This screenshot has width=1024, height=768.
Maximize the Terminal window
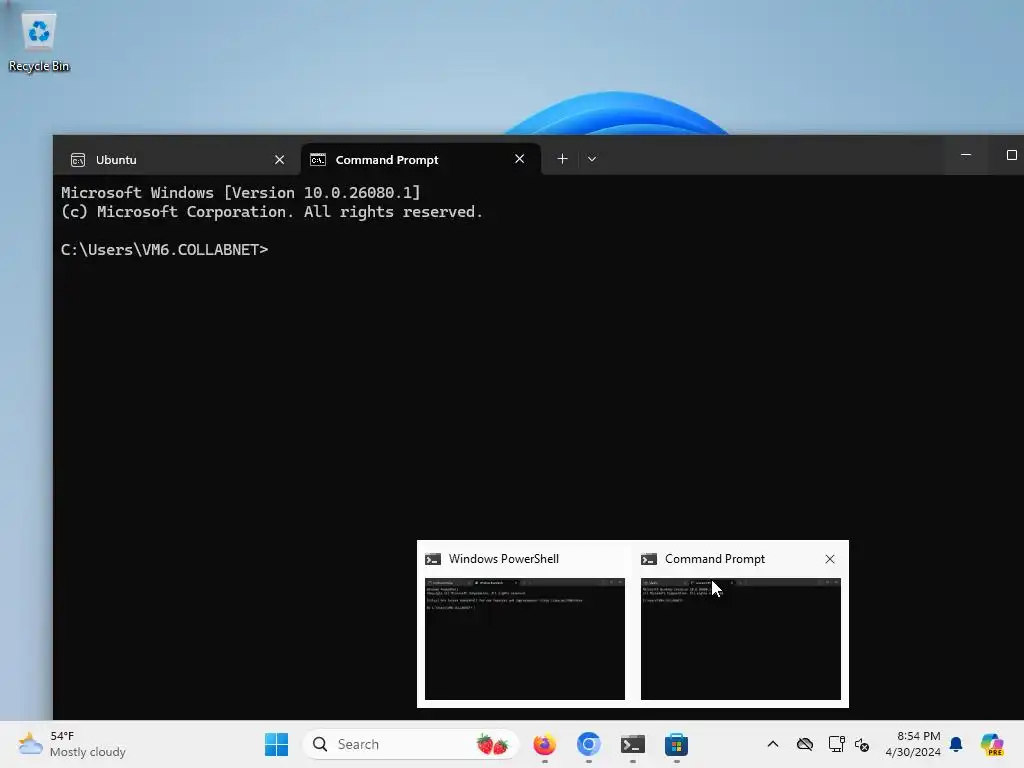tap(1011, 155)
